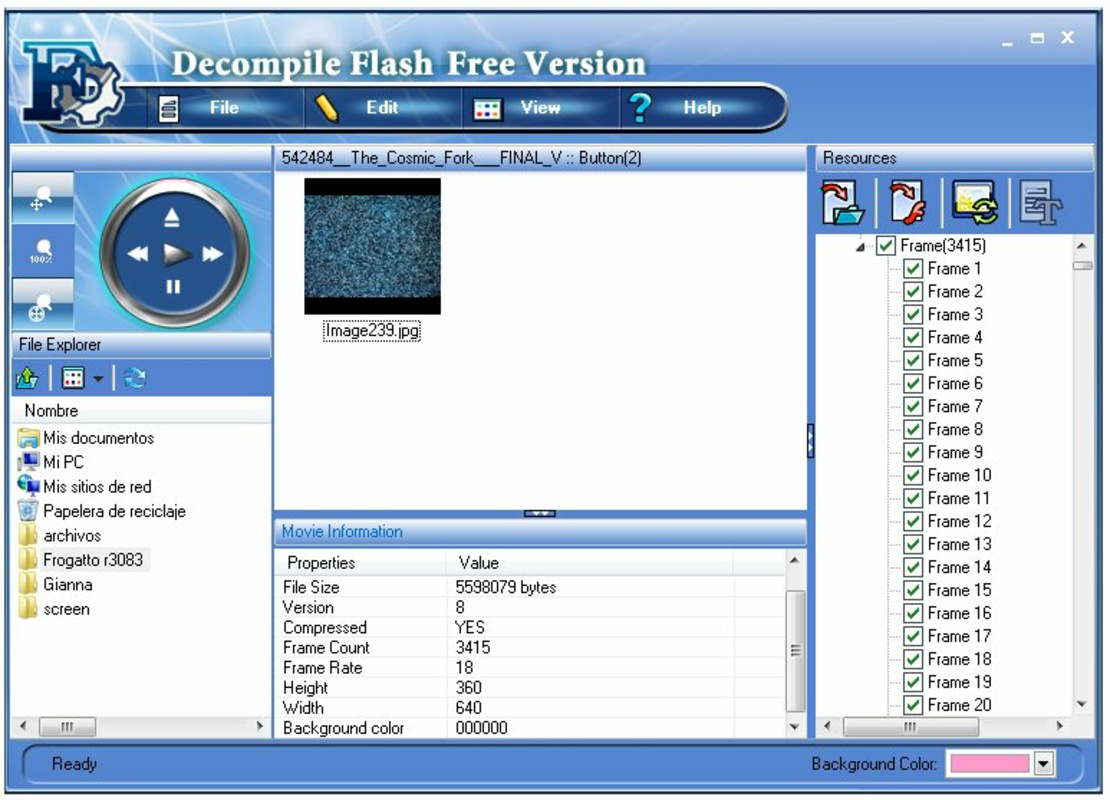Open the view mode dropdown arrow
The width and height of the screenshot is (1110, 800).
tap(98, 379)
